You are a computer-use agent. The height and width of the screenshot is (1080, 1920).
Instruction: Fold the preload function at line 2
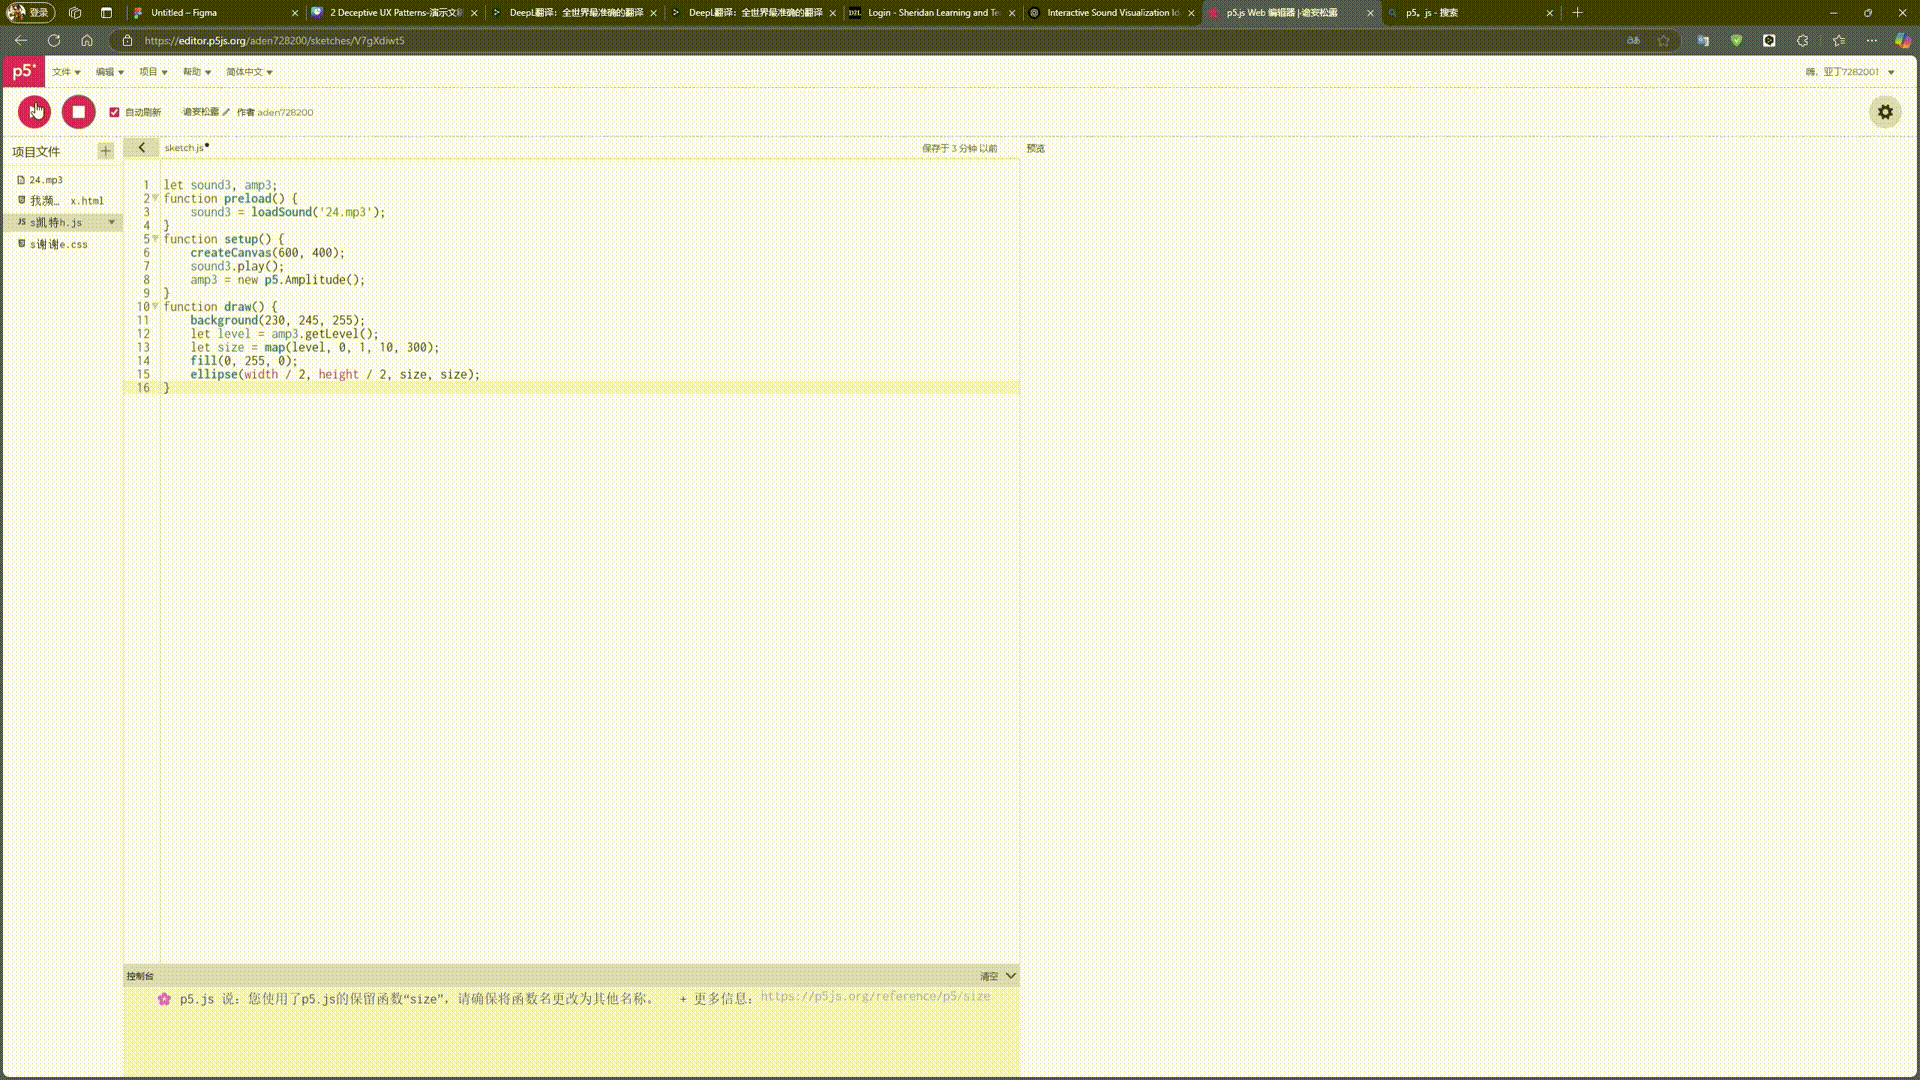tap(155, 198)
